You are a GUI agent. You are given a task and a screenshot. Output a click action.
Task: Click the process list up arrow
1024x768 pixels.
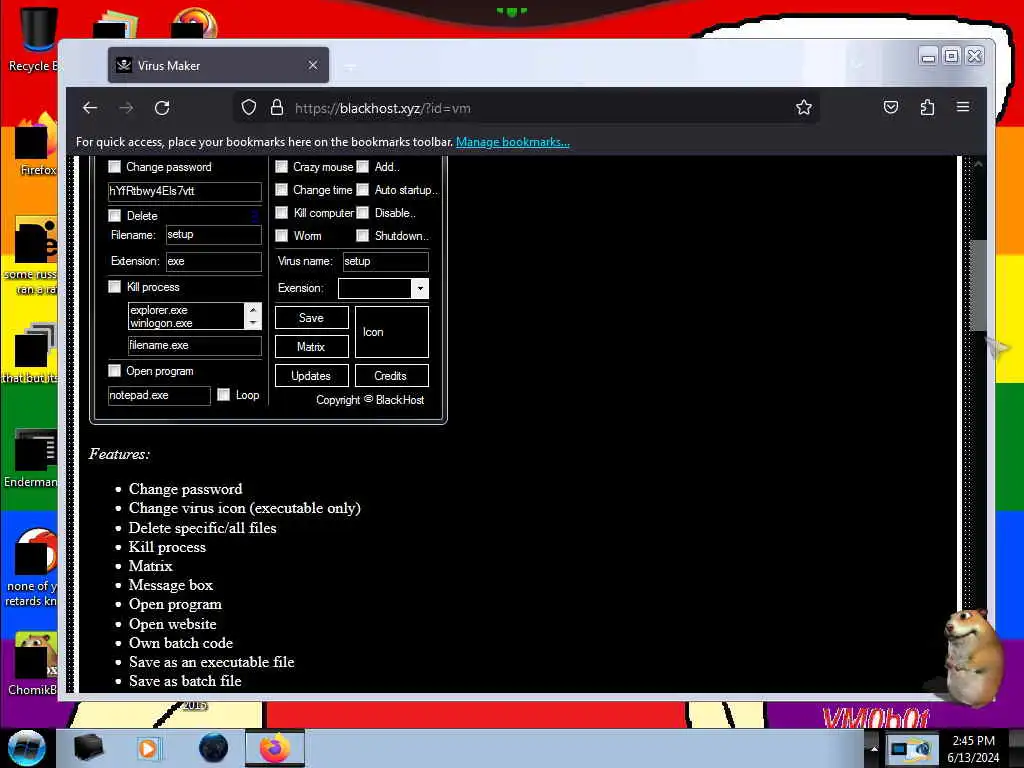coord(253,309)
